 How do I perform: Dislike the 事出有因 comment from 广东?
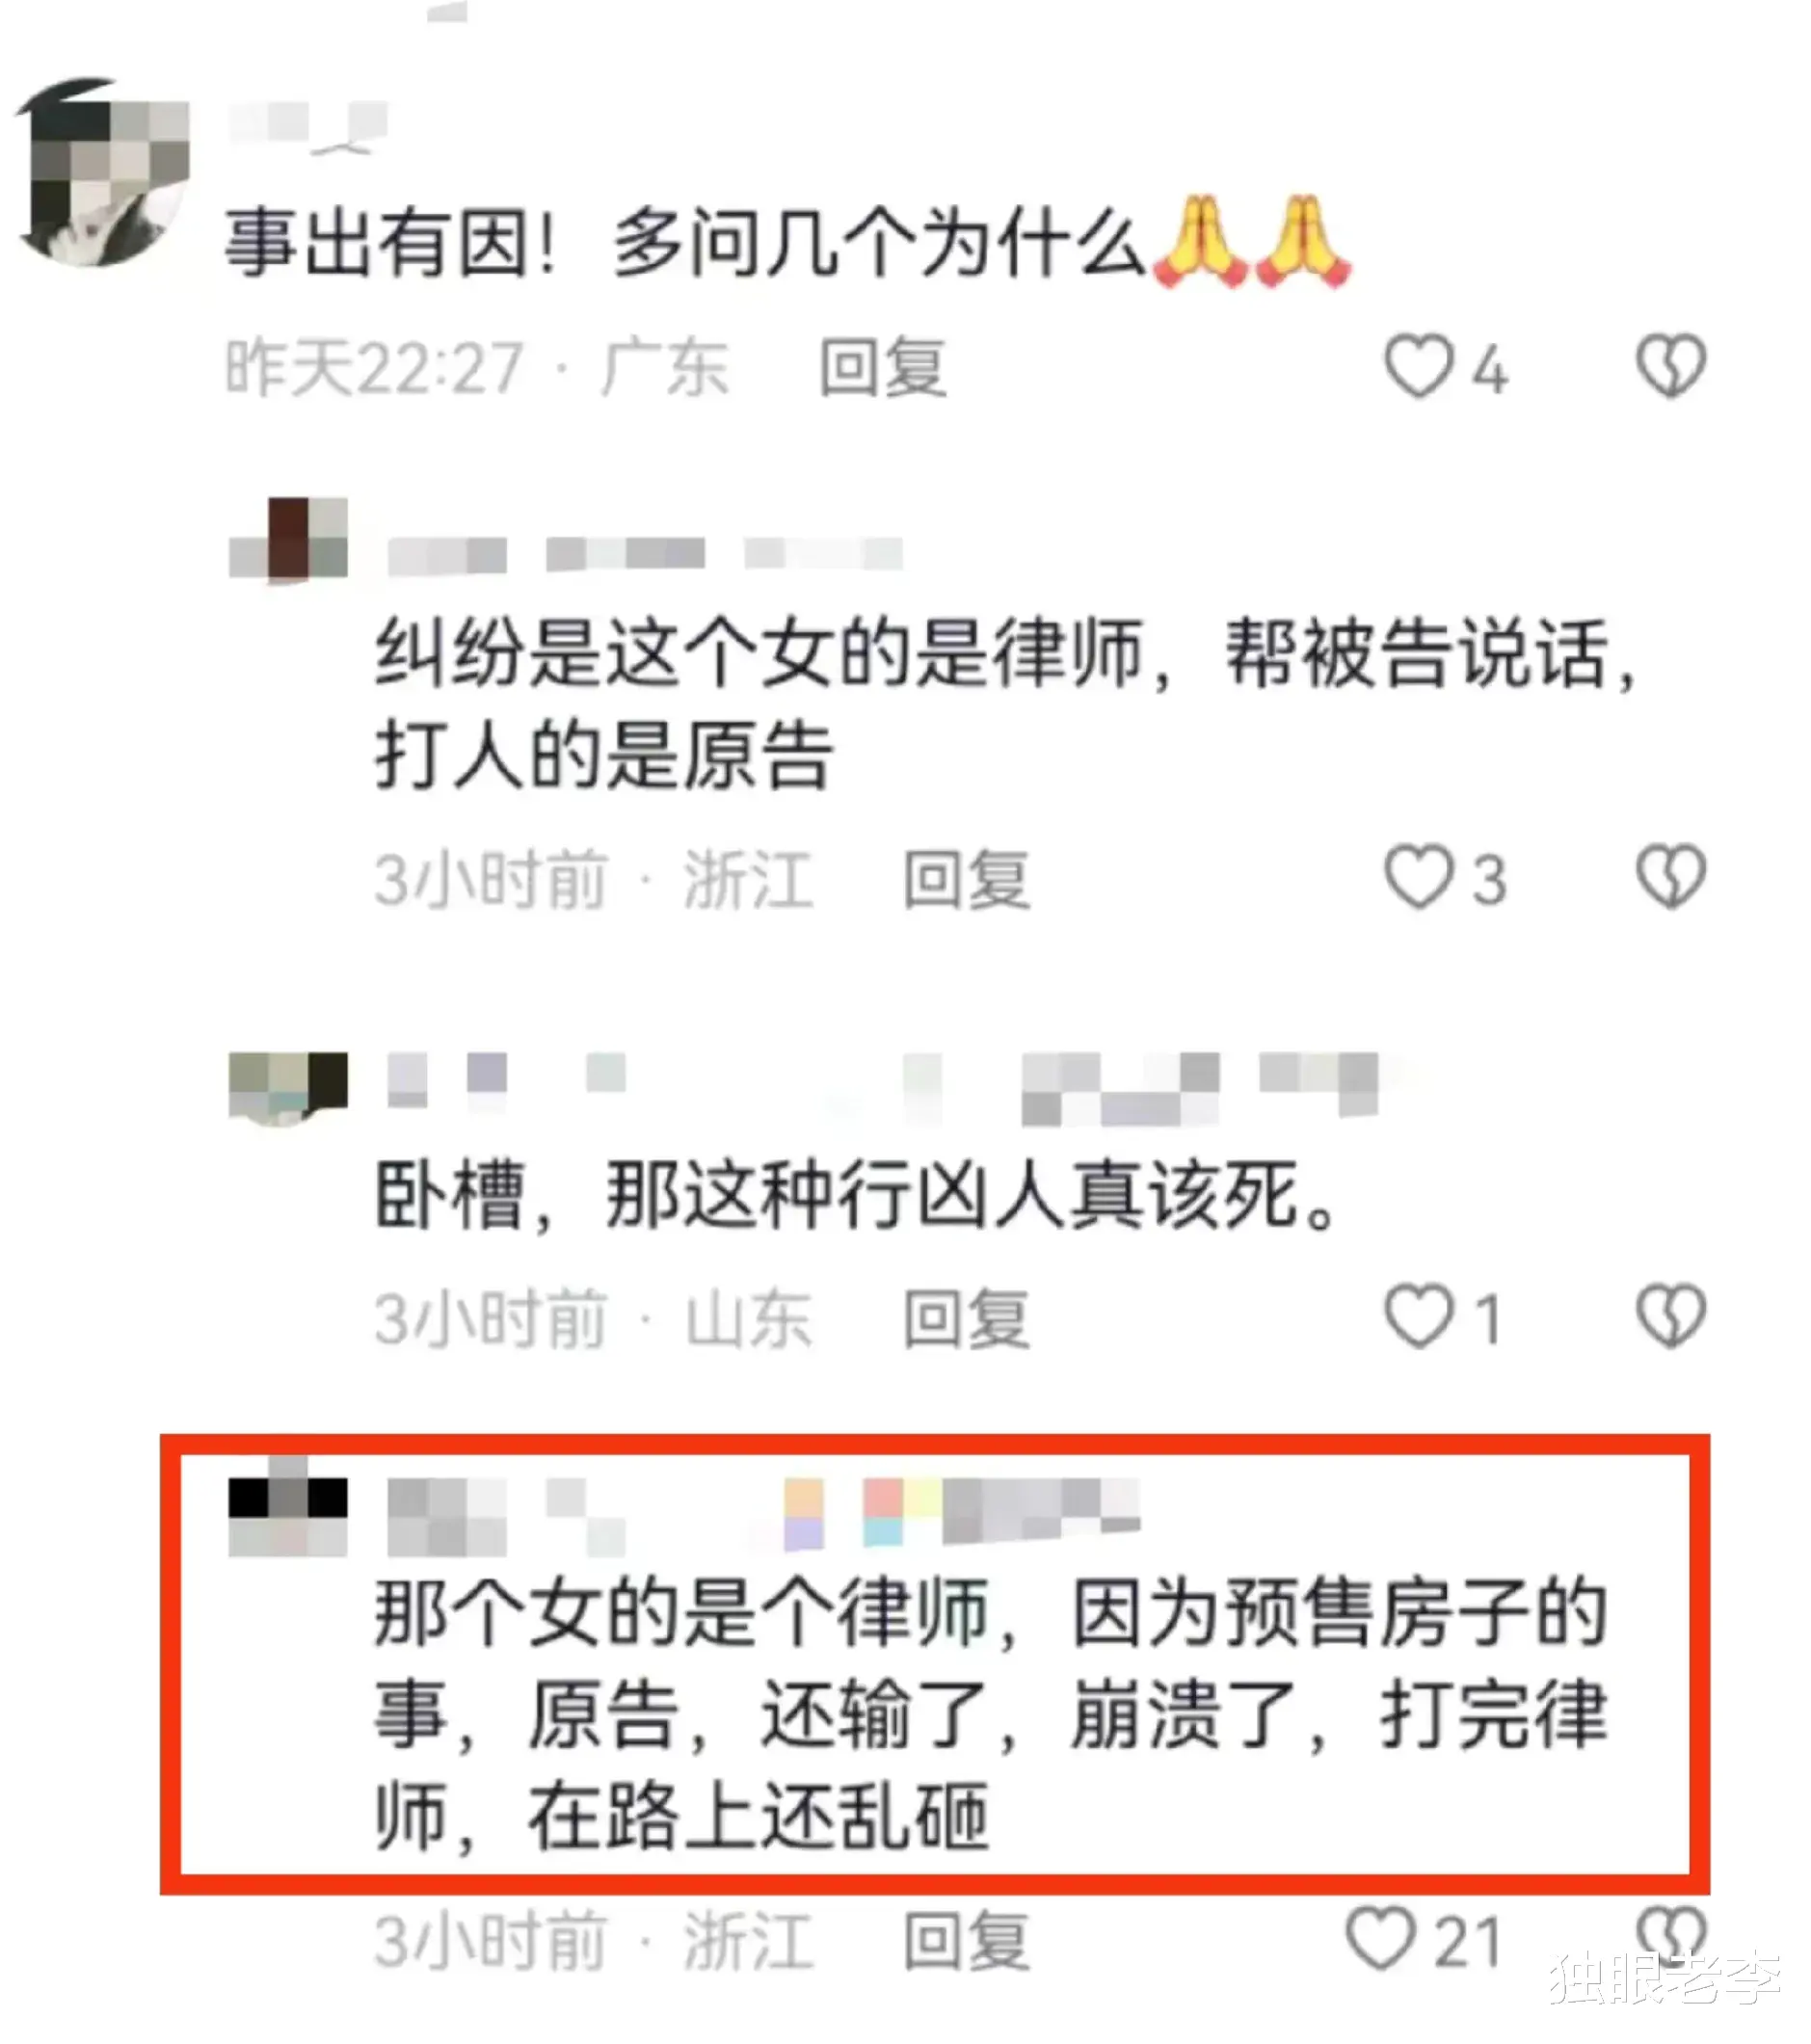click(x=1670, y=366)
